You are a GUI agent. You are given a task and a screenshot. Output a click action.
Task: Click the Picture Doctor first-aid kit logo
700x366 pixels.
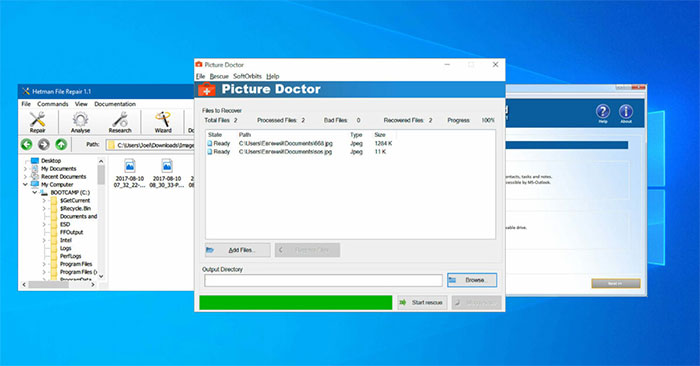pos(207,89)
